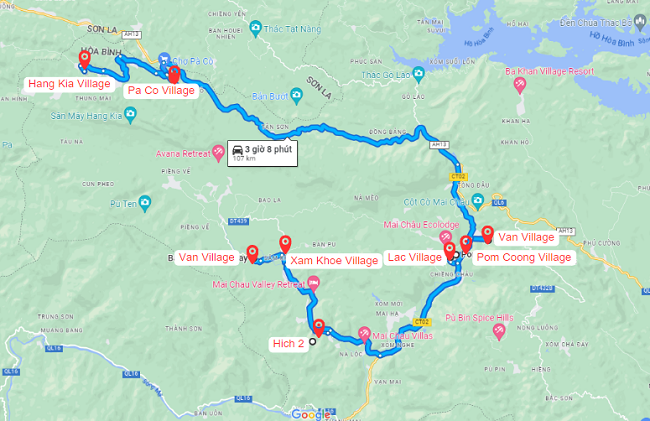Select the Lac Village label
Screen dimensions: 650x421
tap(415, 257)
